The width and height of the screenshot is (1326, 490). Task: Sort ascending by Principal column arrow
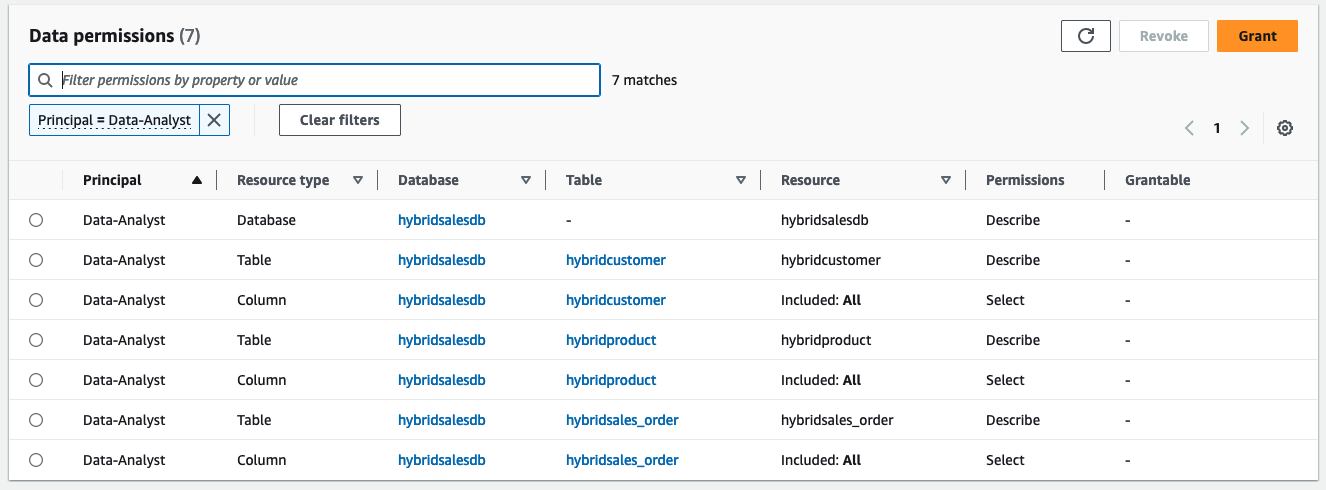[x=197, y=181]
